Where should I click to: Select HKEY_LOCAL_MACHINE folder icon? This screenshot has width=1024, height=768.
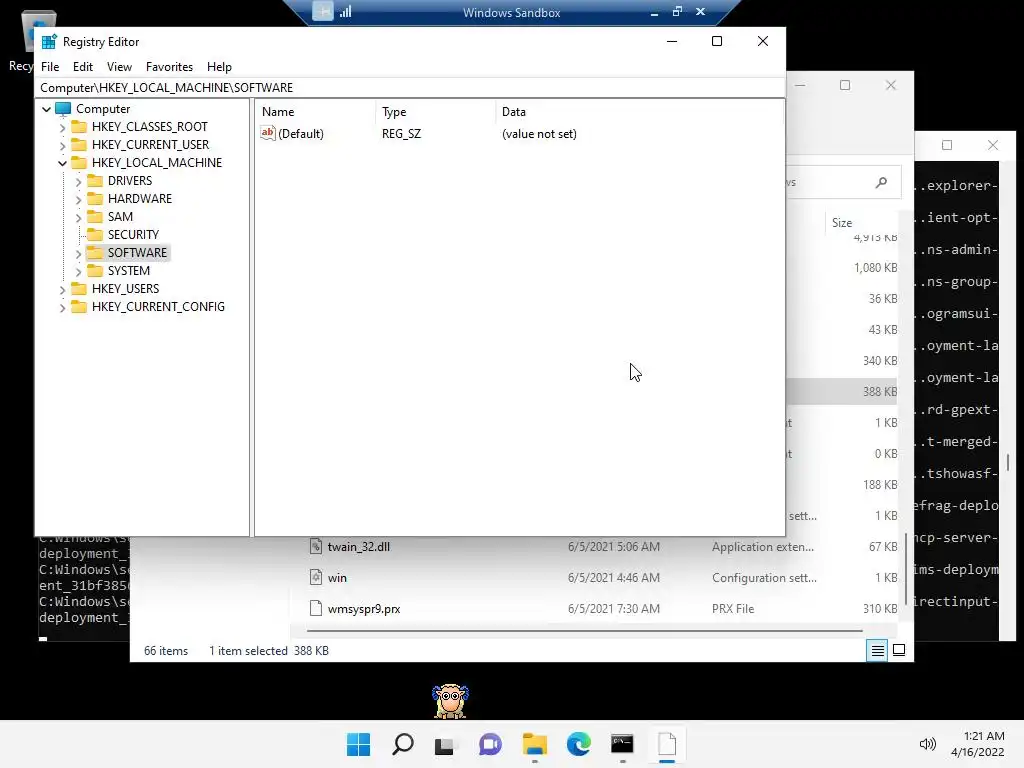(79, 162)
